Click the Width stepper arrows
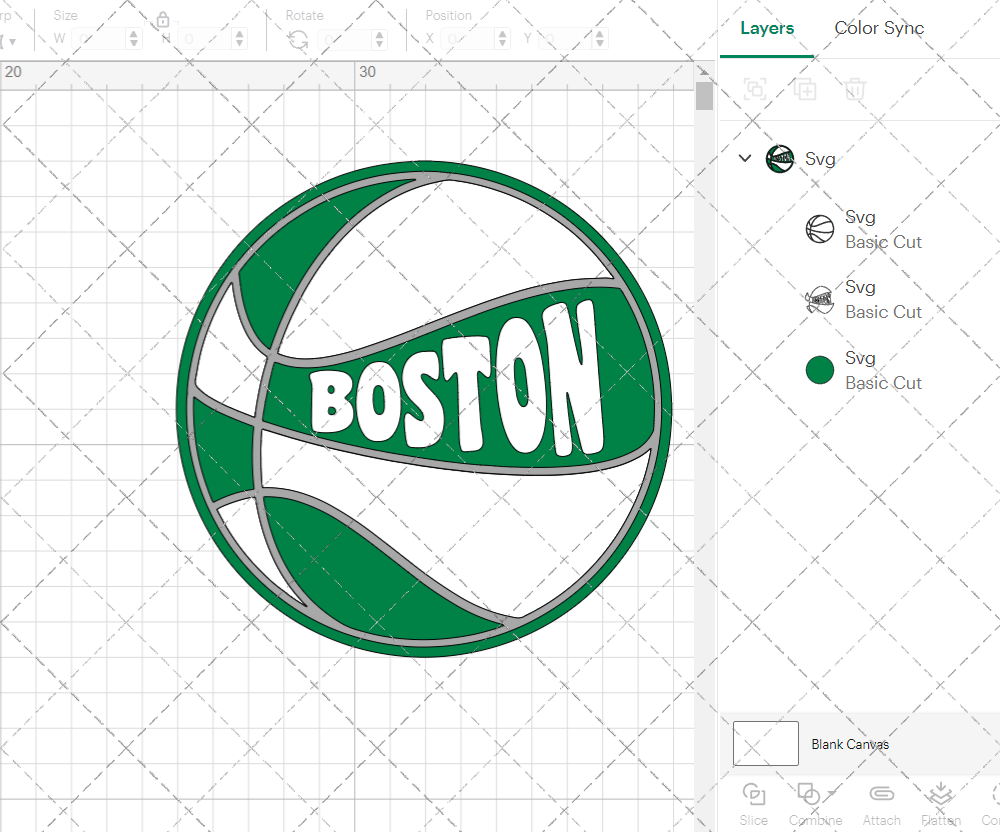This screenshot has width=1000, height=832. (133, 39)
